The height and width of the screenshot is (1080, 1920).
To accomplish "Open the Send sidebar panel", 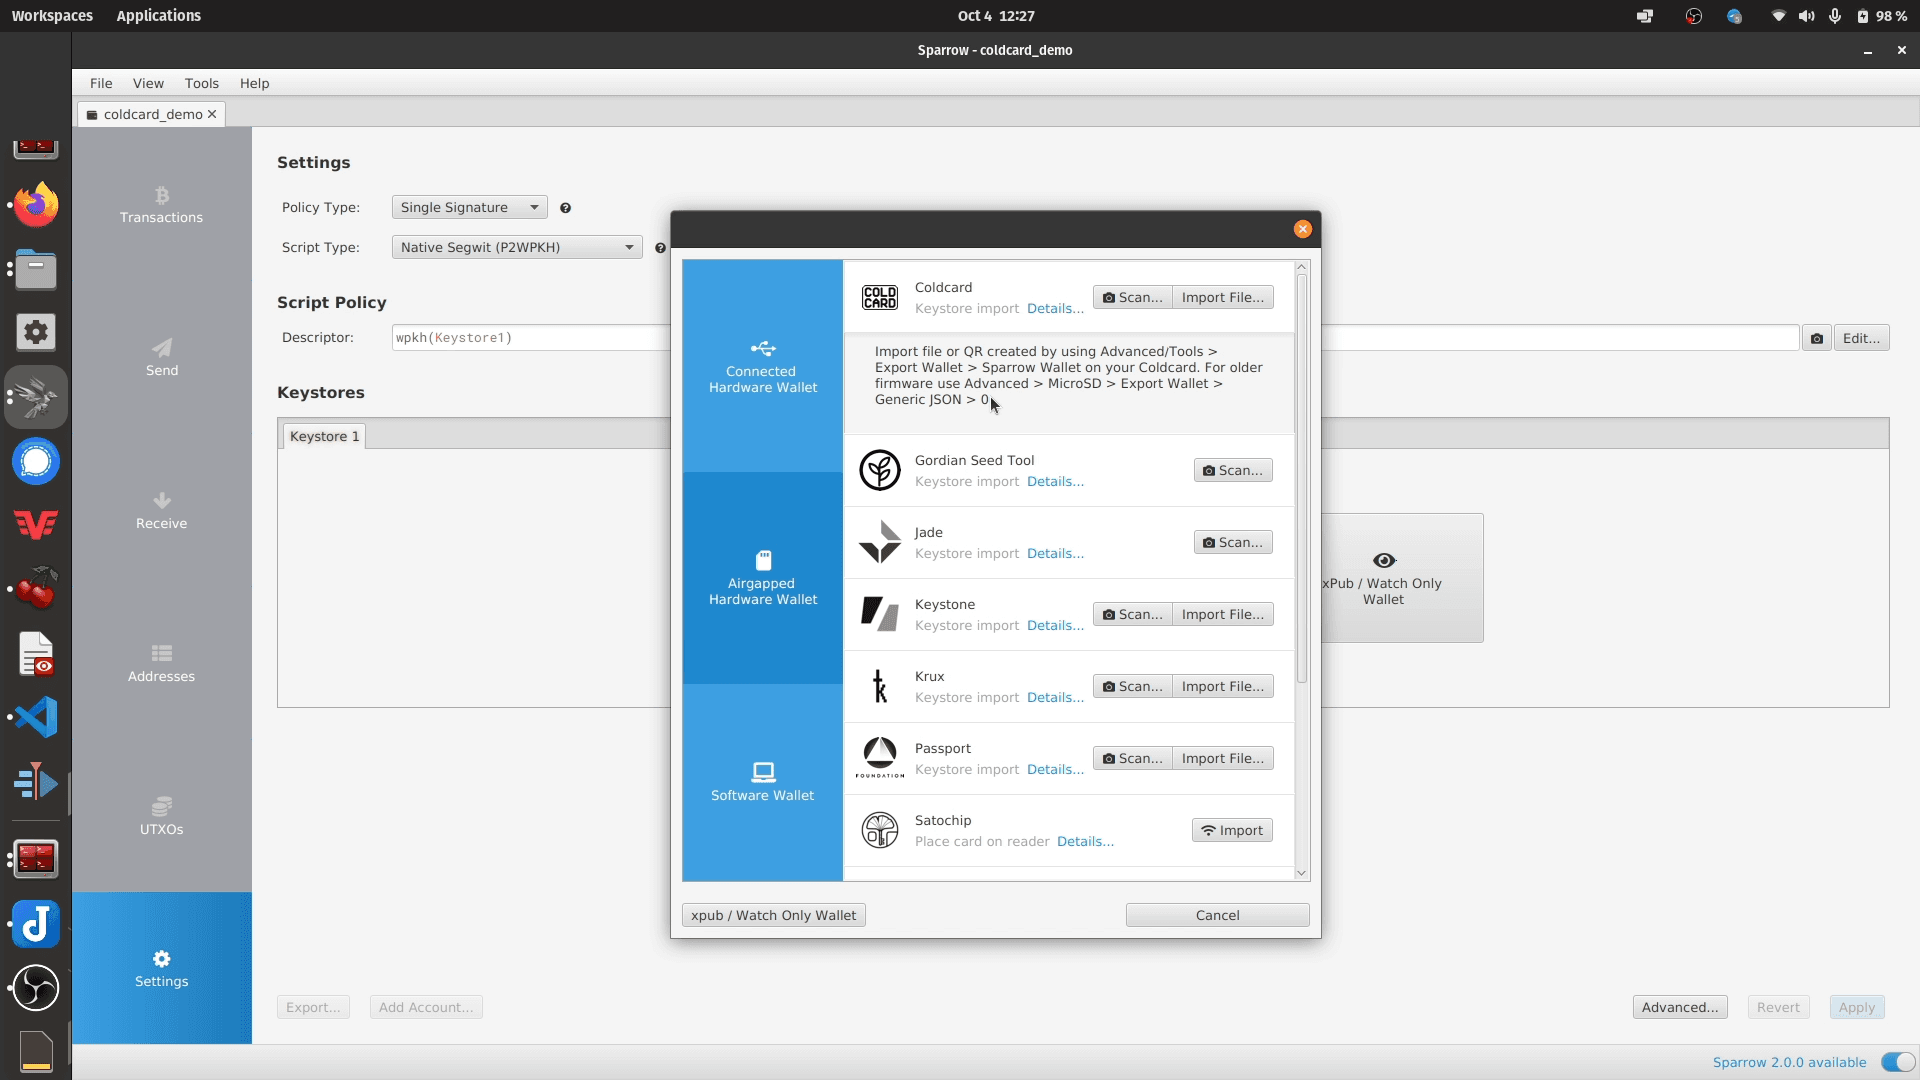I will point(161,358).
